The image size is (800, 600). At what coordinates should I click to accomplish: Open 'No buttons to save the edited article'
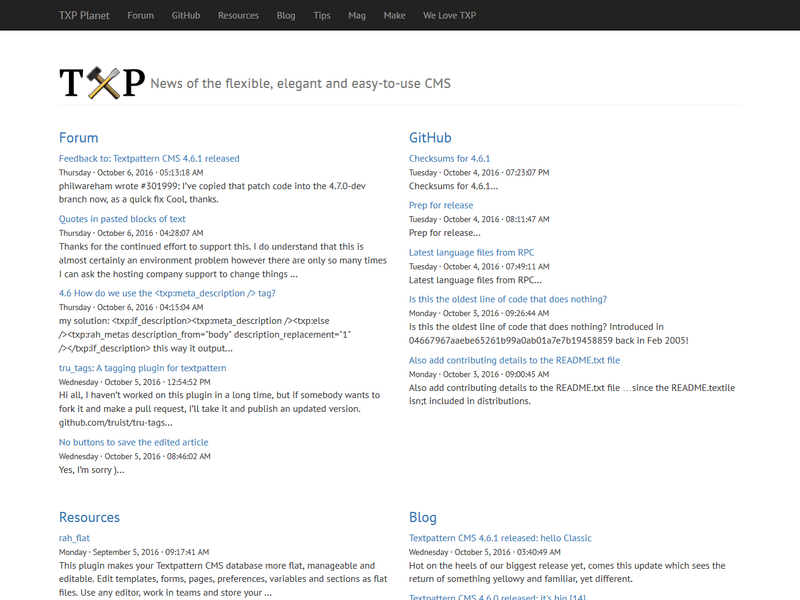click(x=134, y=442)
